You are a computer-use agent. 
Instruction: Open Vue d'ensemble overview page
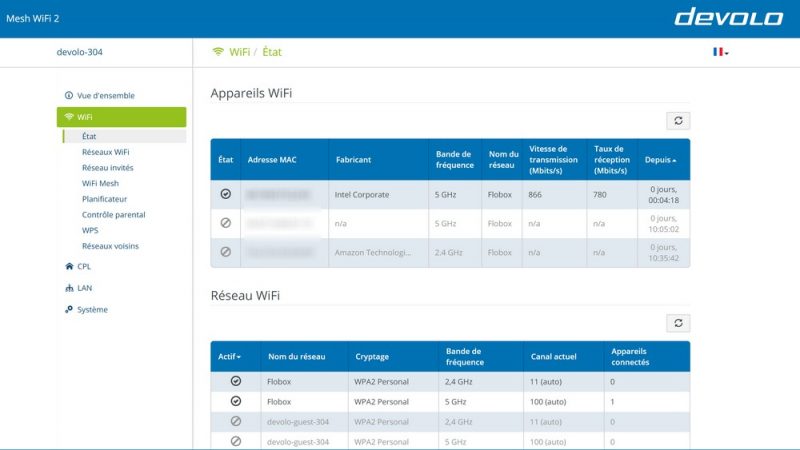click(x=106, y=95)
